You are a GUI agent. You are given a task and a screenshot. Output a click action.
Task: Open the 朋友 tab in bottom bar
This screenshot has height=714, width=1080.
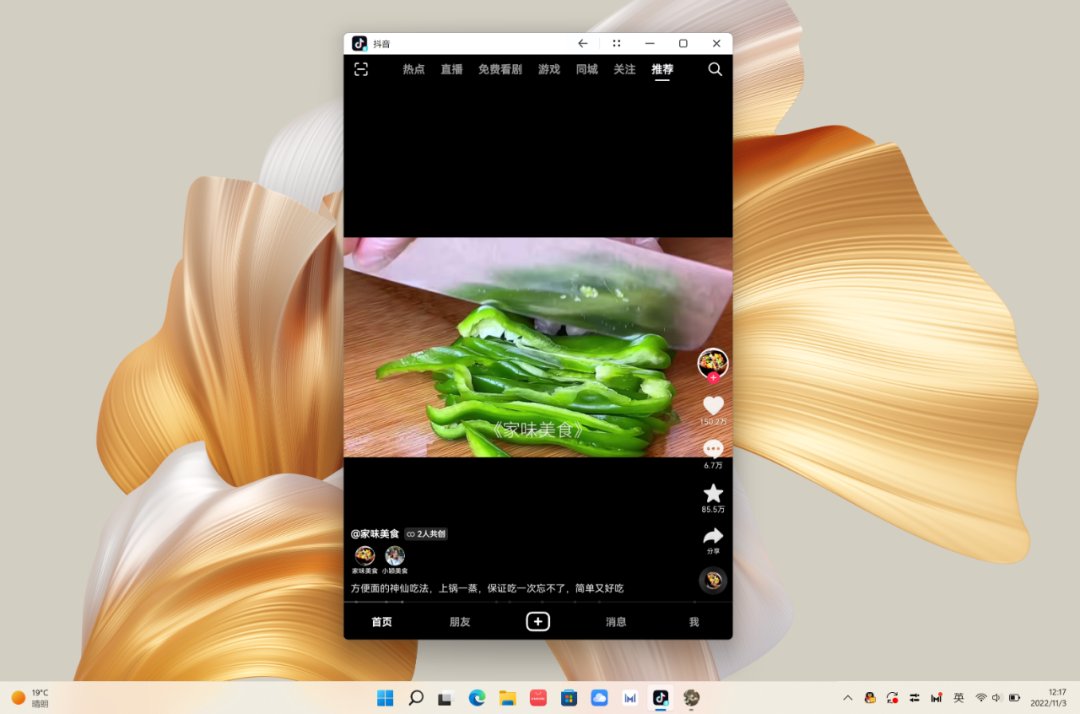(459, 622)
